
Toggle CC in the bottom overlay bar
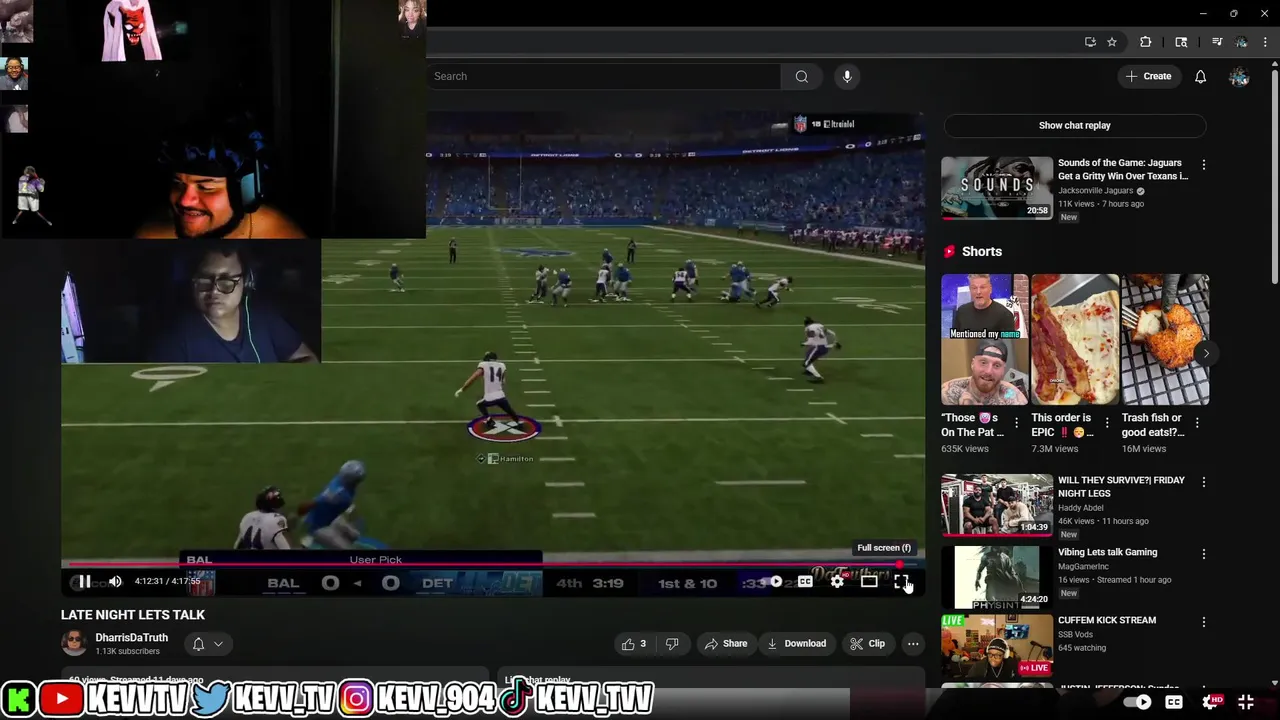tap(1174, 702)
